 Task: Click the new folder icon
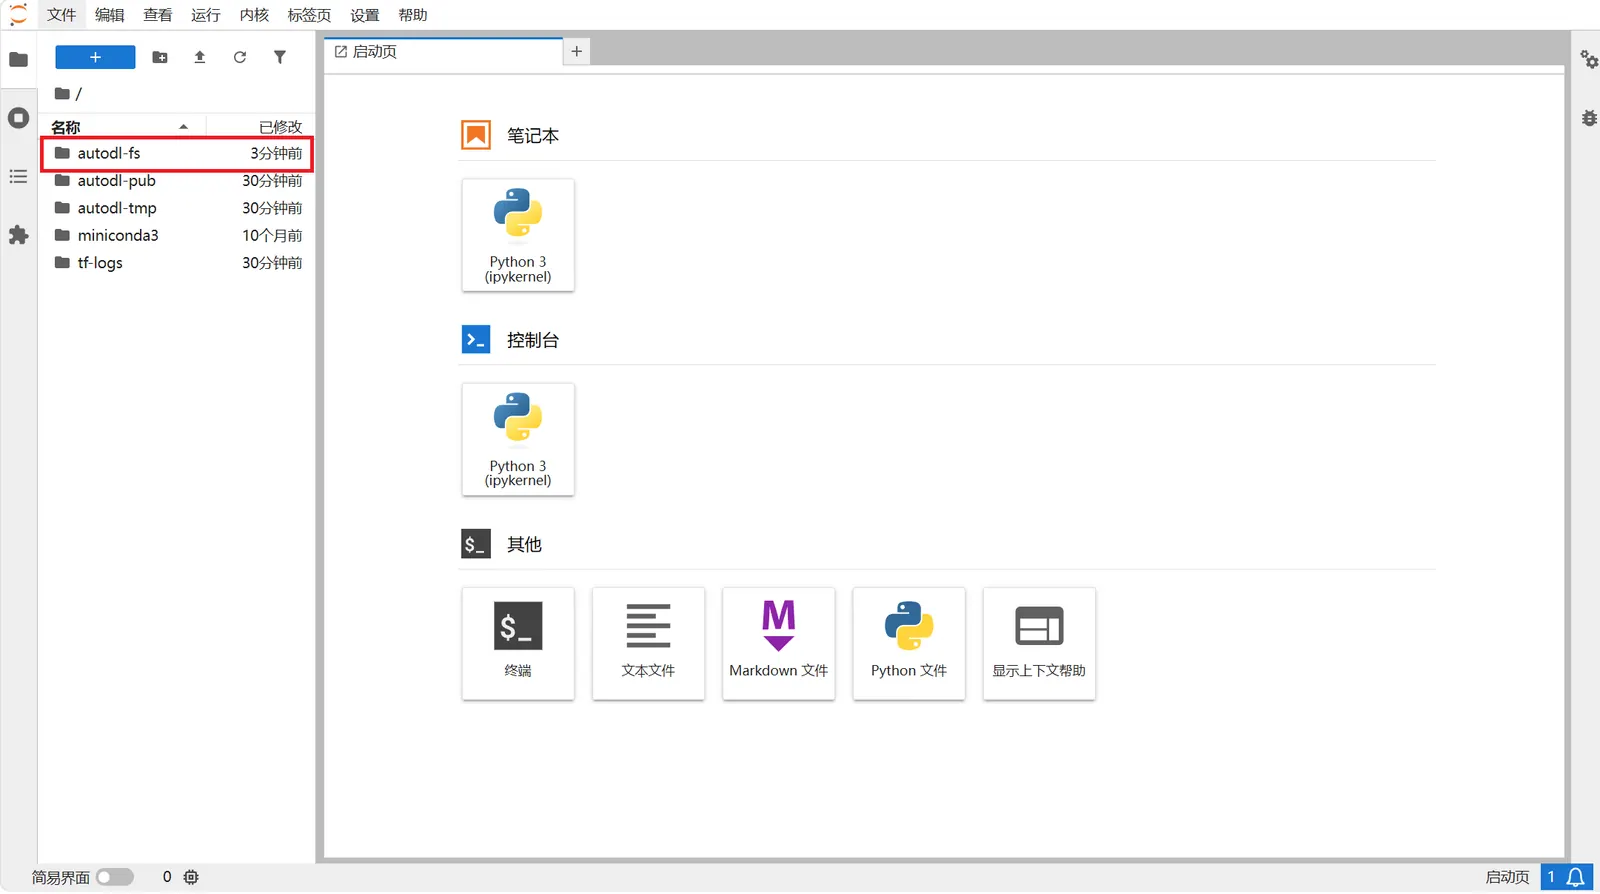point(160,57)
